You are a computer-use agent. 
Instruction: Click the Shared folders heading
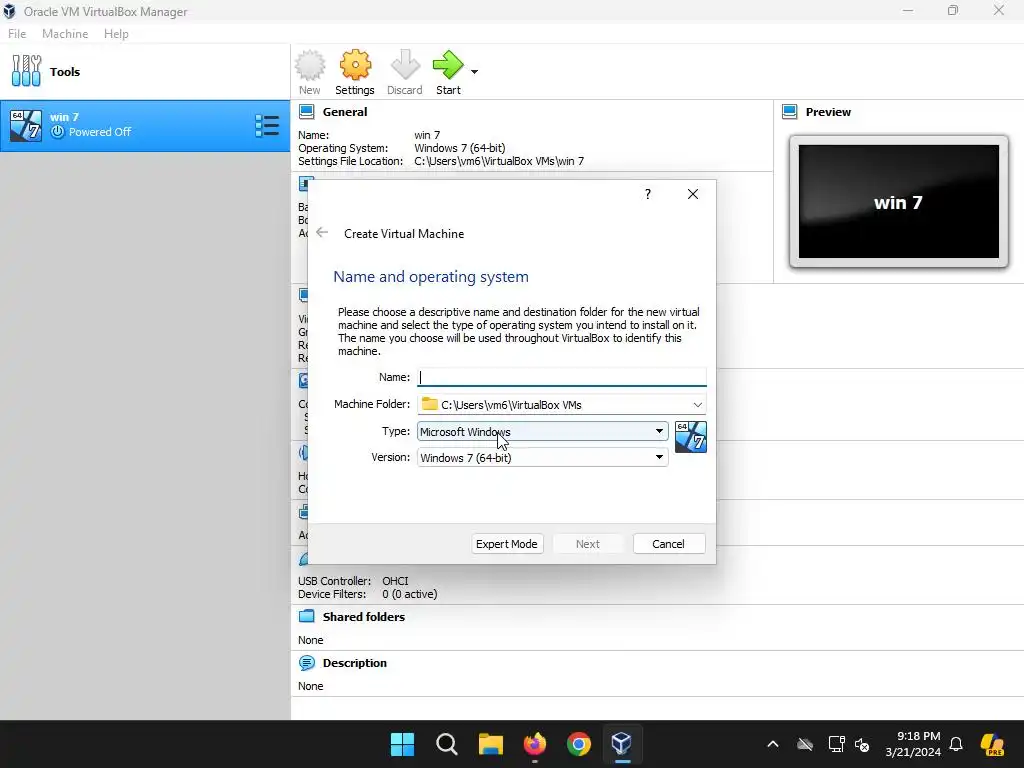[364, 616]
